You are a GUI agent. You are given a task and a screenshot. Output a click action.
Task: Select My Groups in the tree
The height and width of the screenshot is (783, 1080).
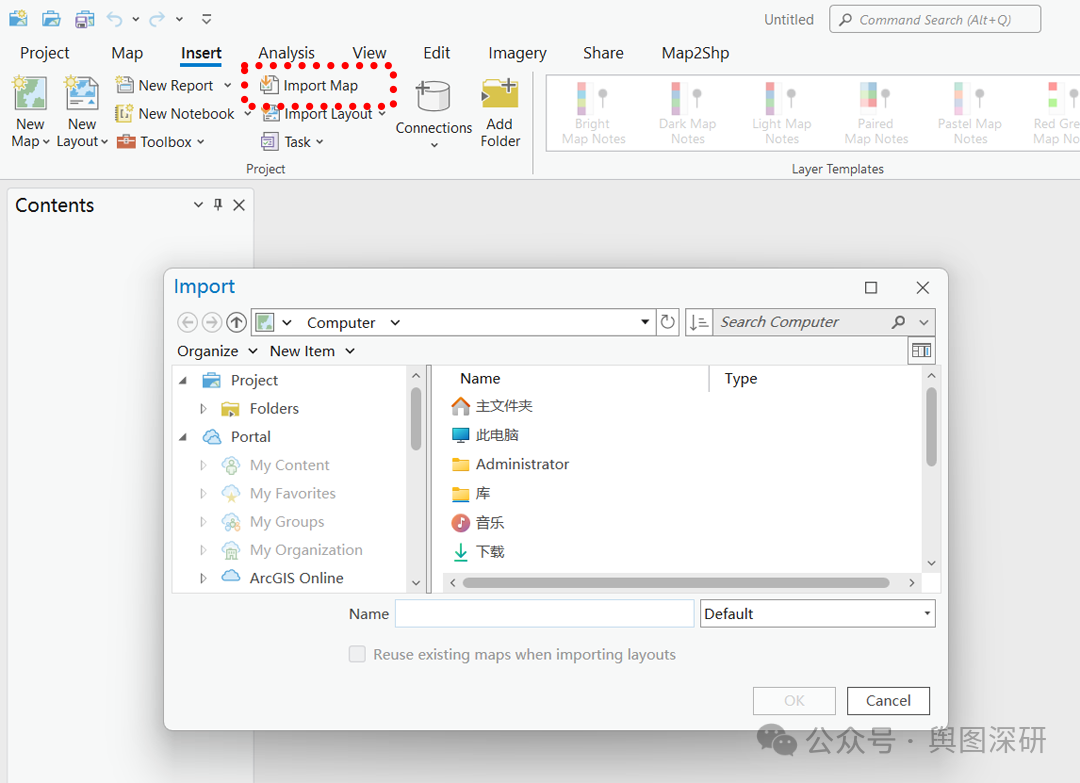[287, 521]
